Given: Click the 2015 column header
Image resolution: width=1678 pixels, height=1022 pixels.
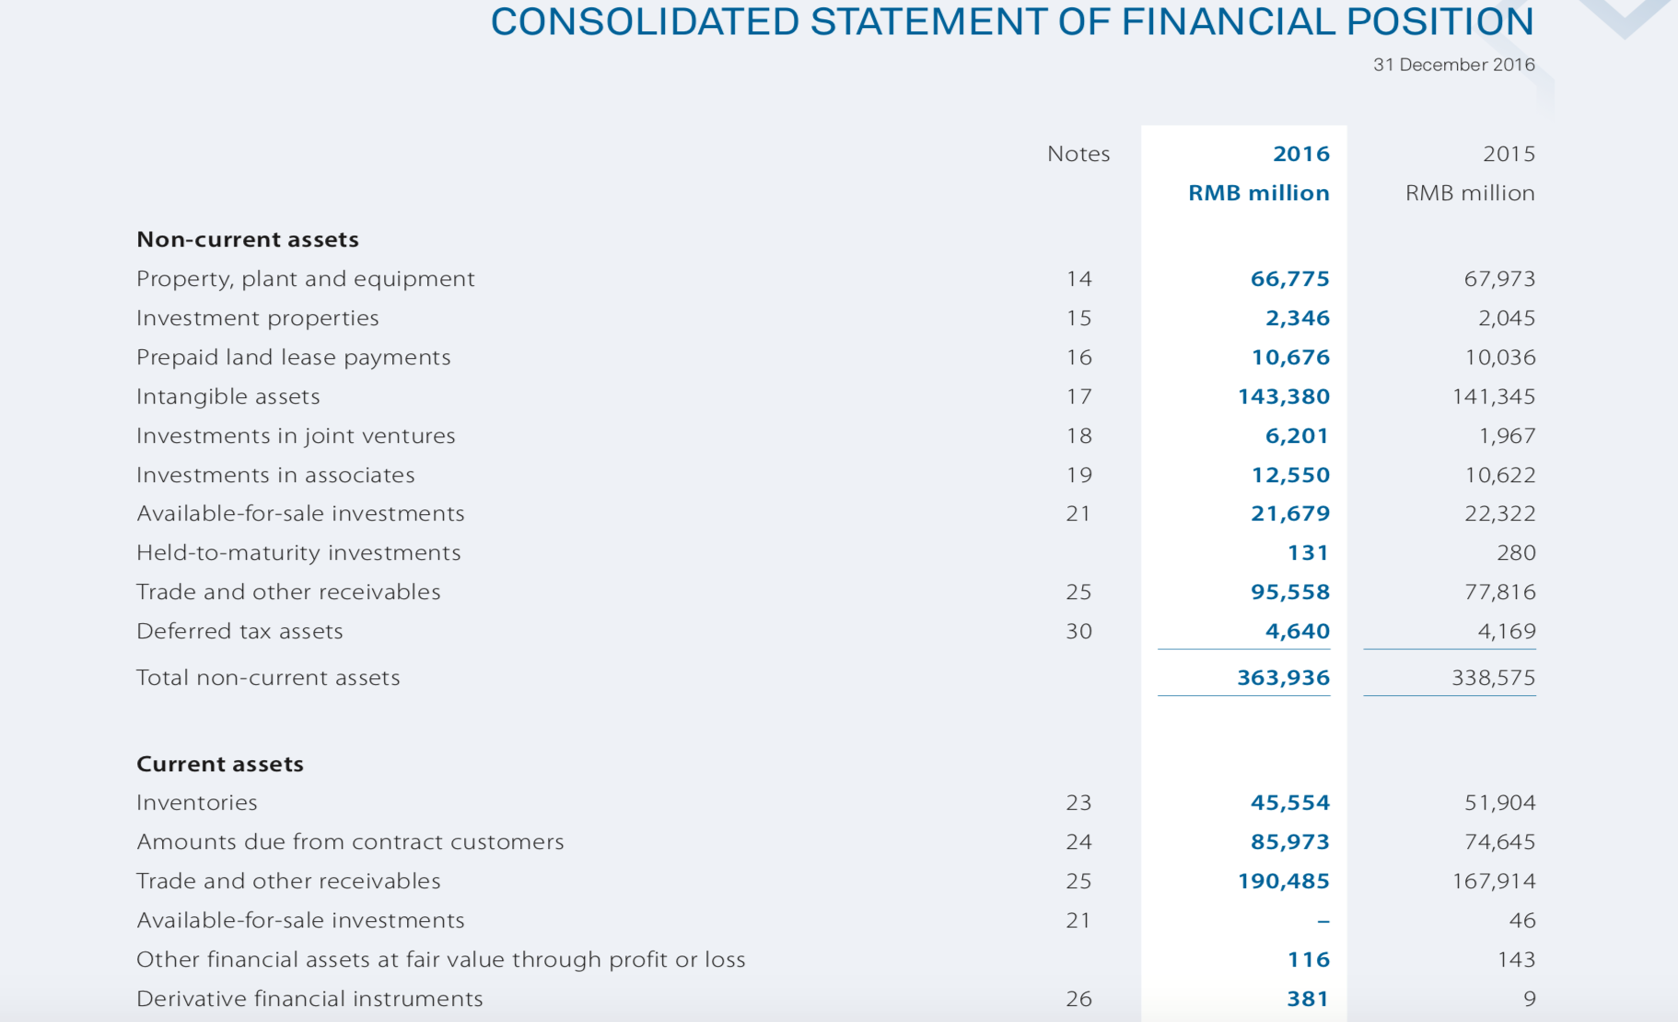Looking at the screenshot, I should pos(1508,154).
